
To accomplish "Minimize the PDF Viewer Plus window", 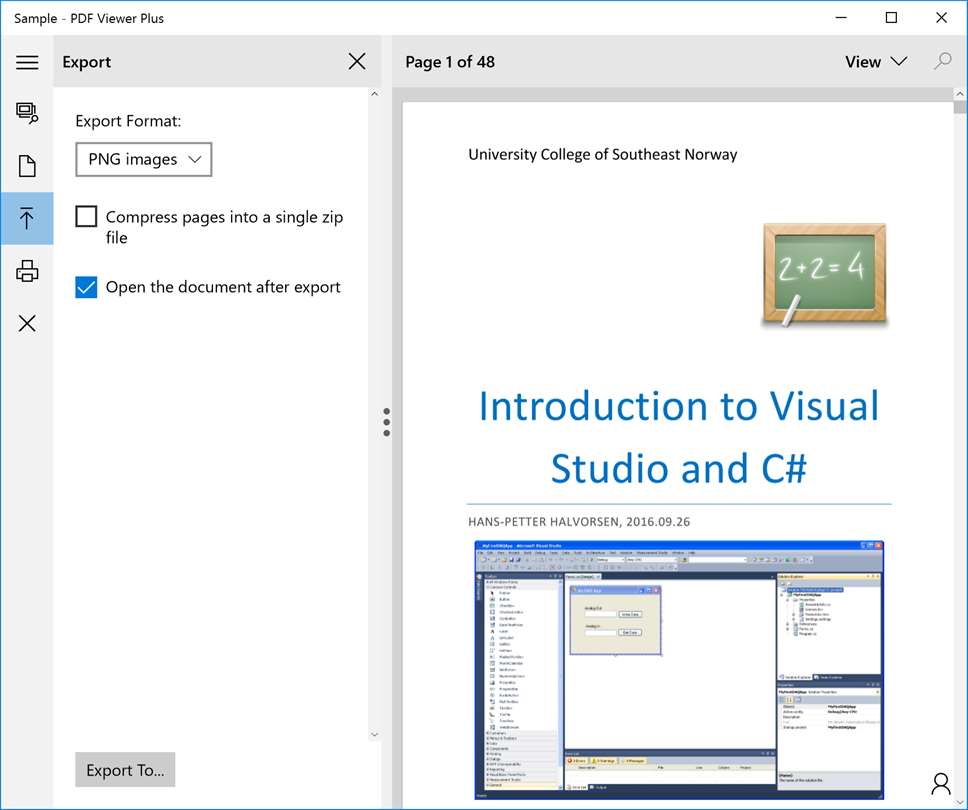I will point(841,17).
